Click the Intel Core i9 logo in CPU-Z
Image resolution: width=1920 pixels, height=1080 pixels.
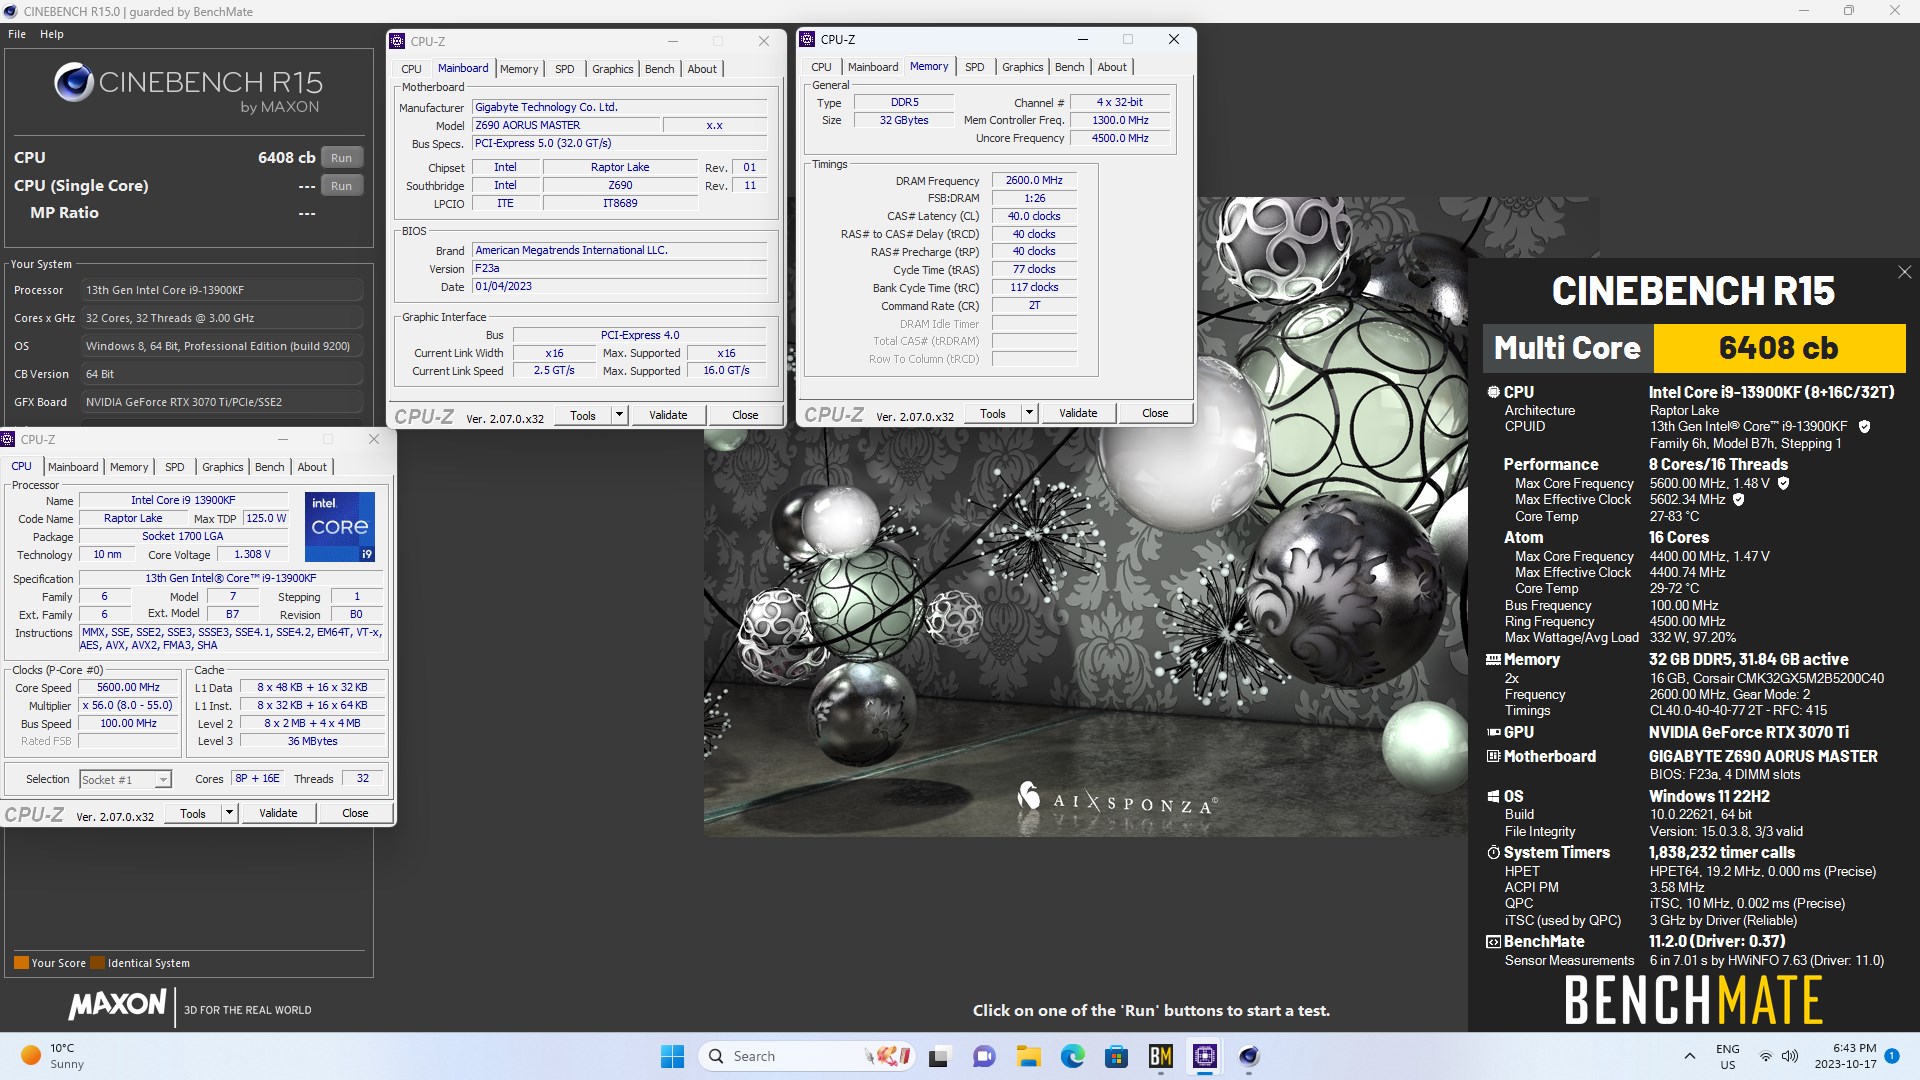coord(340,526)
